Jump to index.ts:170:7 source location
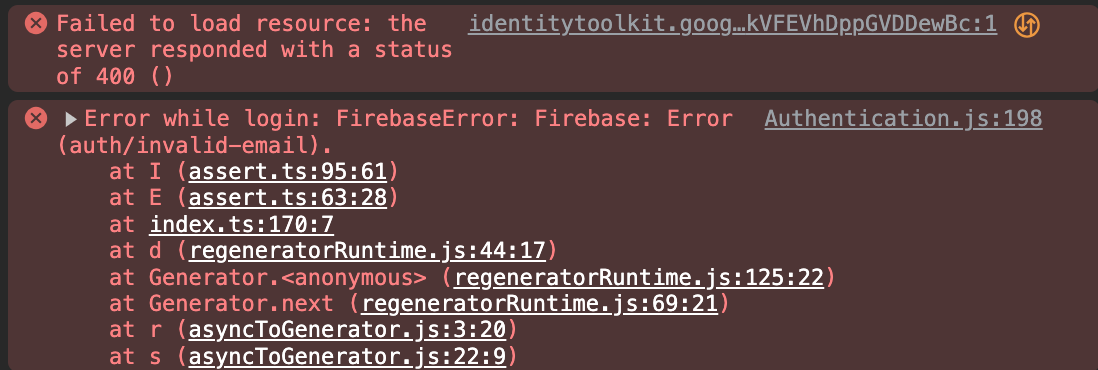The image size is (1098, 370). 242,224
